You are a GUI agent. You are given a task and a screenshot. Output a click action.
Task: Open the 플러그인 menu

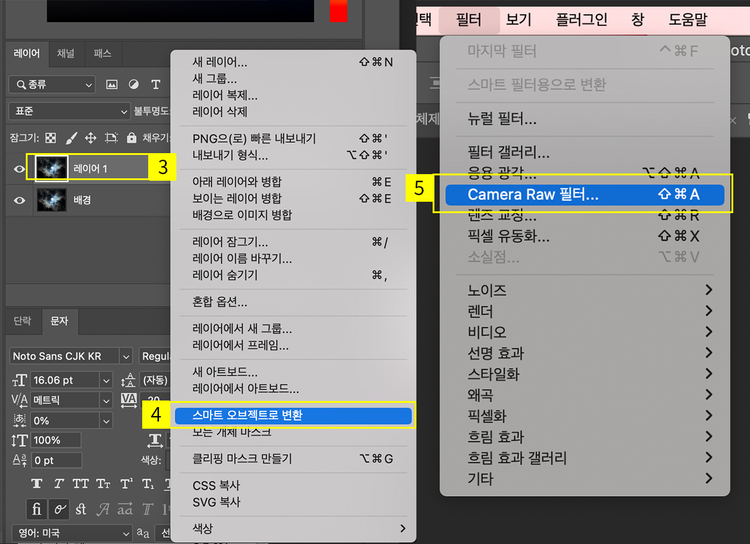(x=582, y=20)
